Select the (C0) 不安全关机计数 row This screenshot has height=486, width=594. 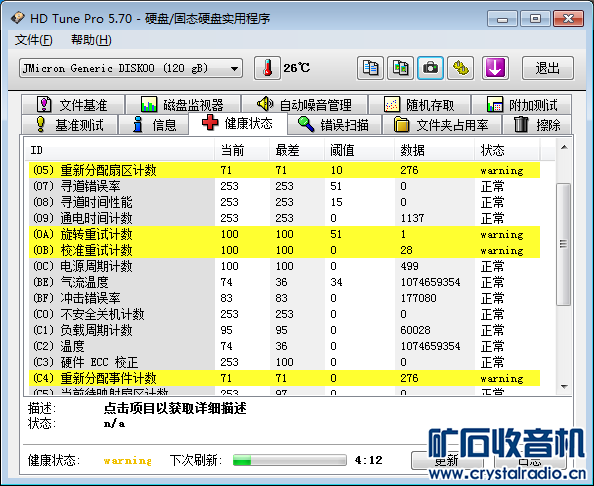tap(284, 314)
